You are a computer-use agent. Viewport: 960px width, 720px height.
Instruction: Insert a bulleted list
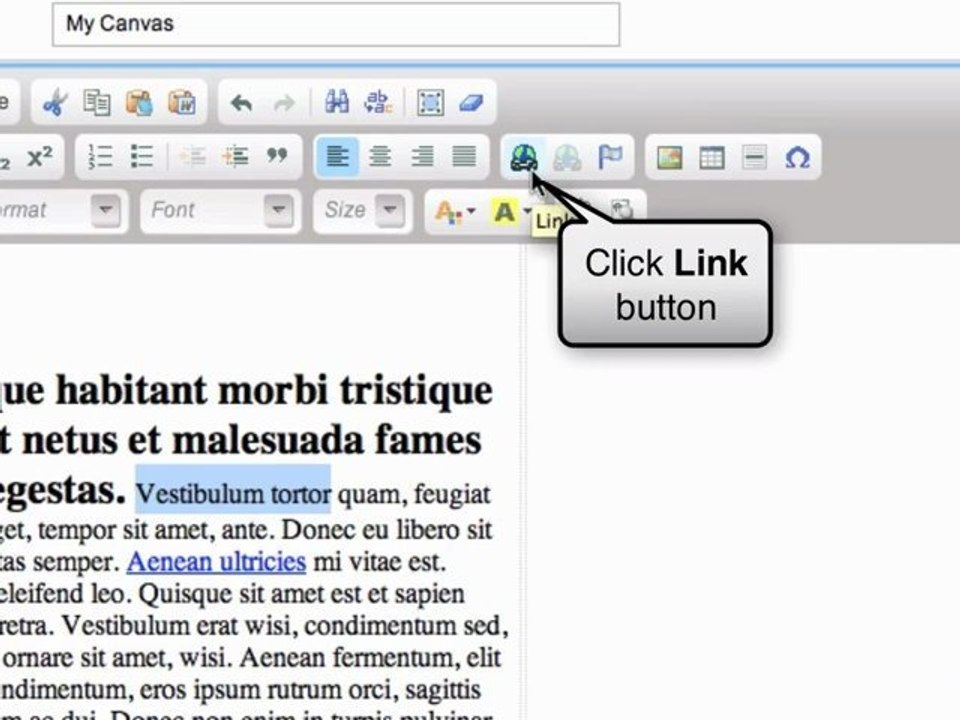pos(142,157)
